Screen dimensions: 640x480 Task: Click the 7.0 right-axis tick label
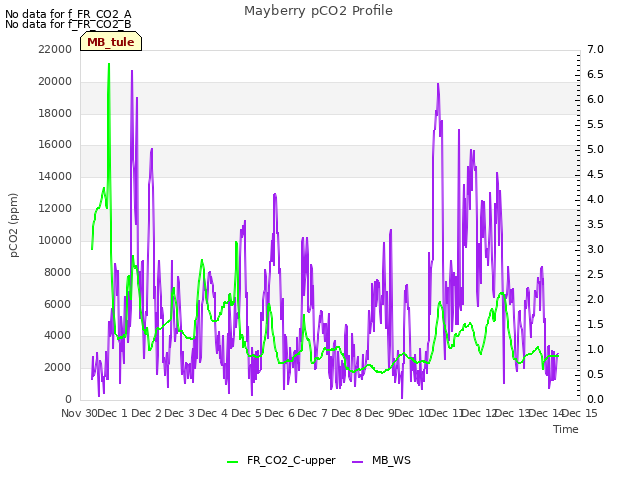[595, 49]
